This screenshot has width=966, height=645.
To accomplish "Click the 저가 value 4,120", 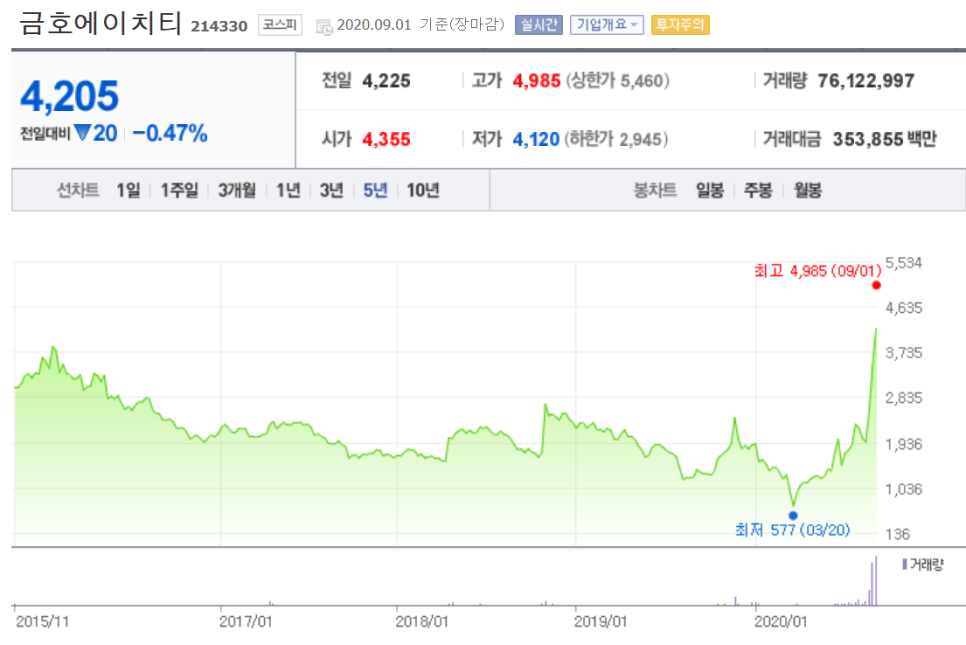I will (536, 139).
